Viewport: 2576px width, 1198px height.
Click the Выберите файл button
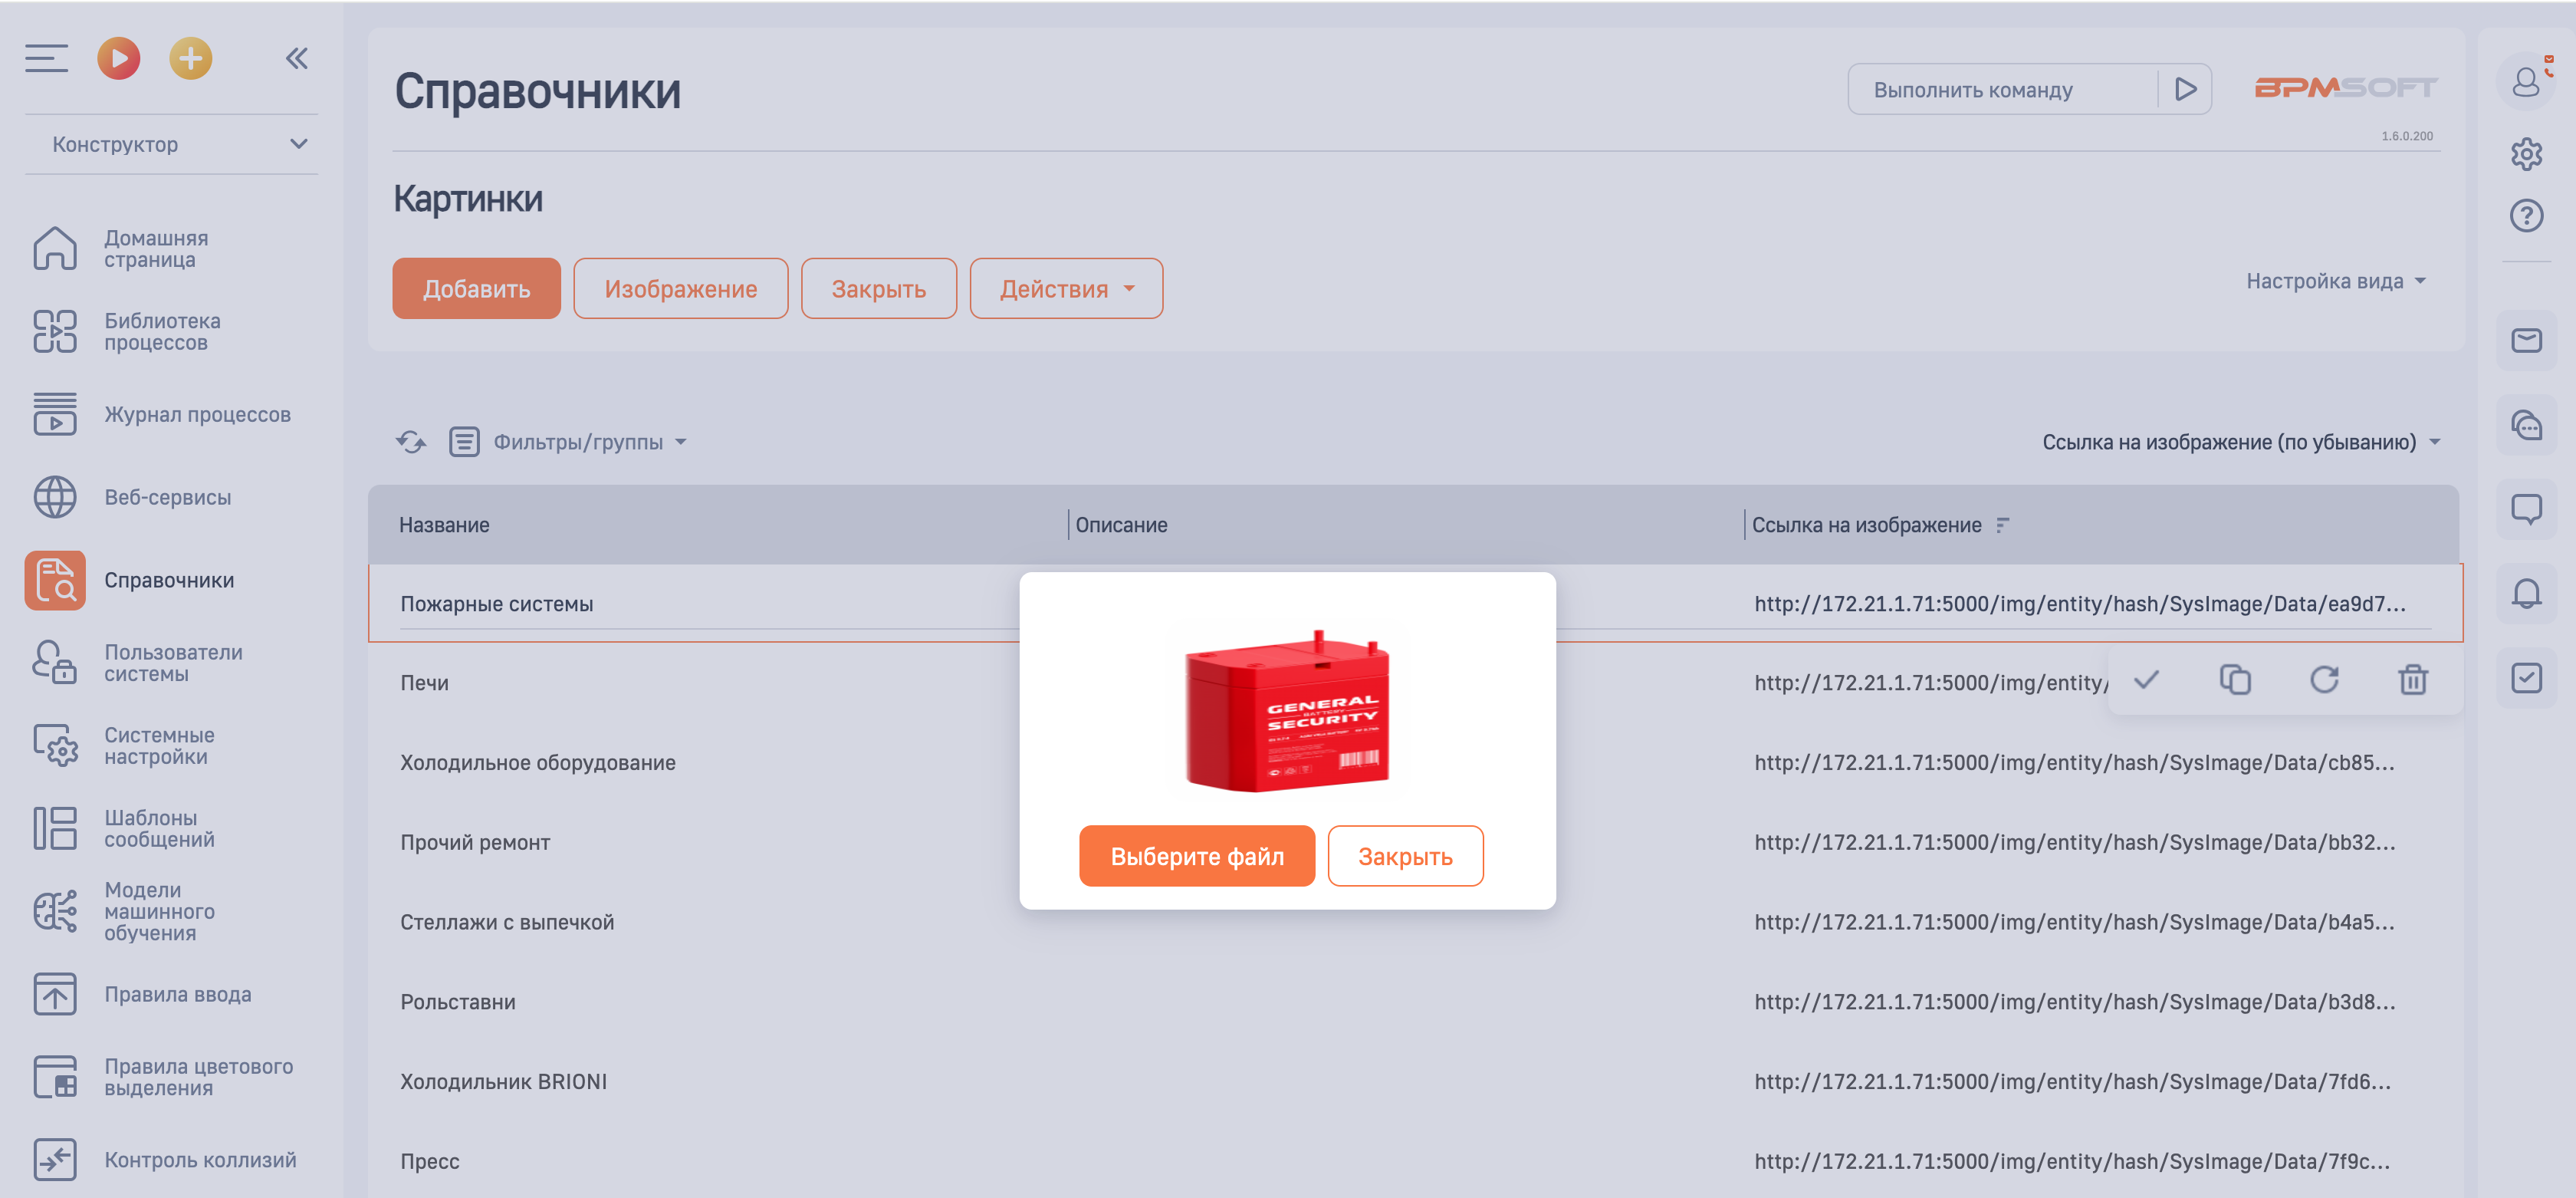pos(1196,856)
